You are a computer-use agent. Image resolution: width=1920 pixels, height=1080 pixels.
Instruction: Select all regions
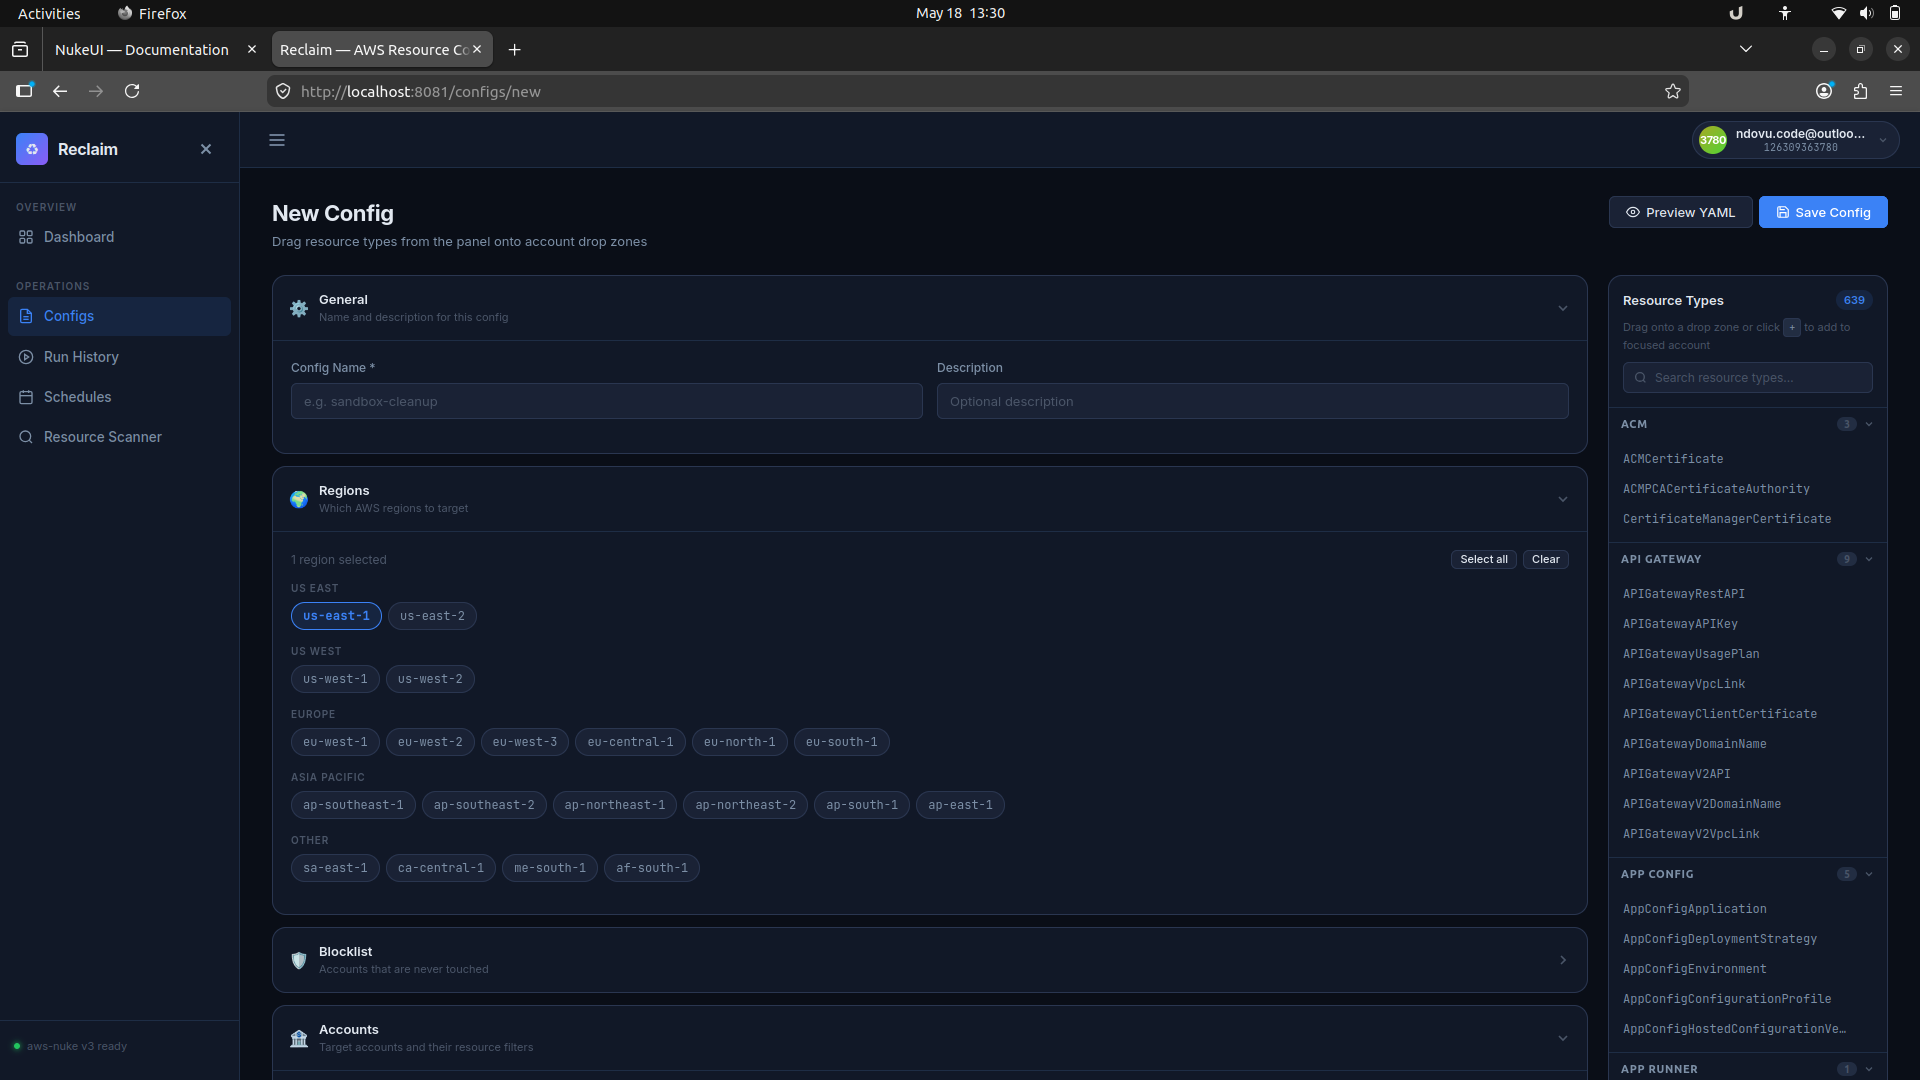click(x=1483, y=559)
